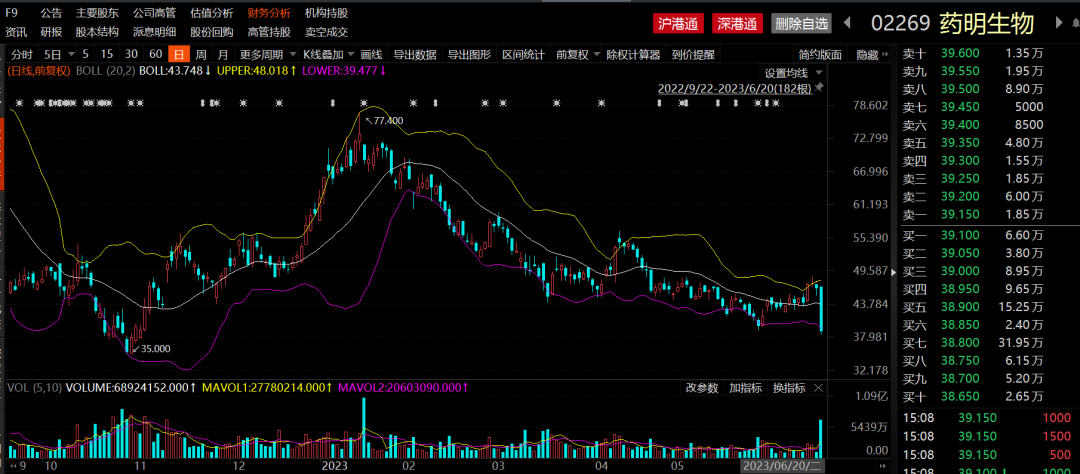The height and width of the screenshot is (474, 1080).
Task: Close the VOL indicator panel
Action: (820, 387)
